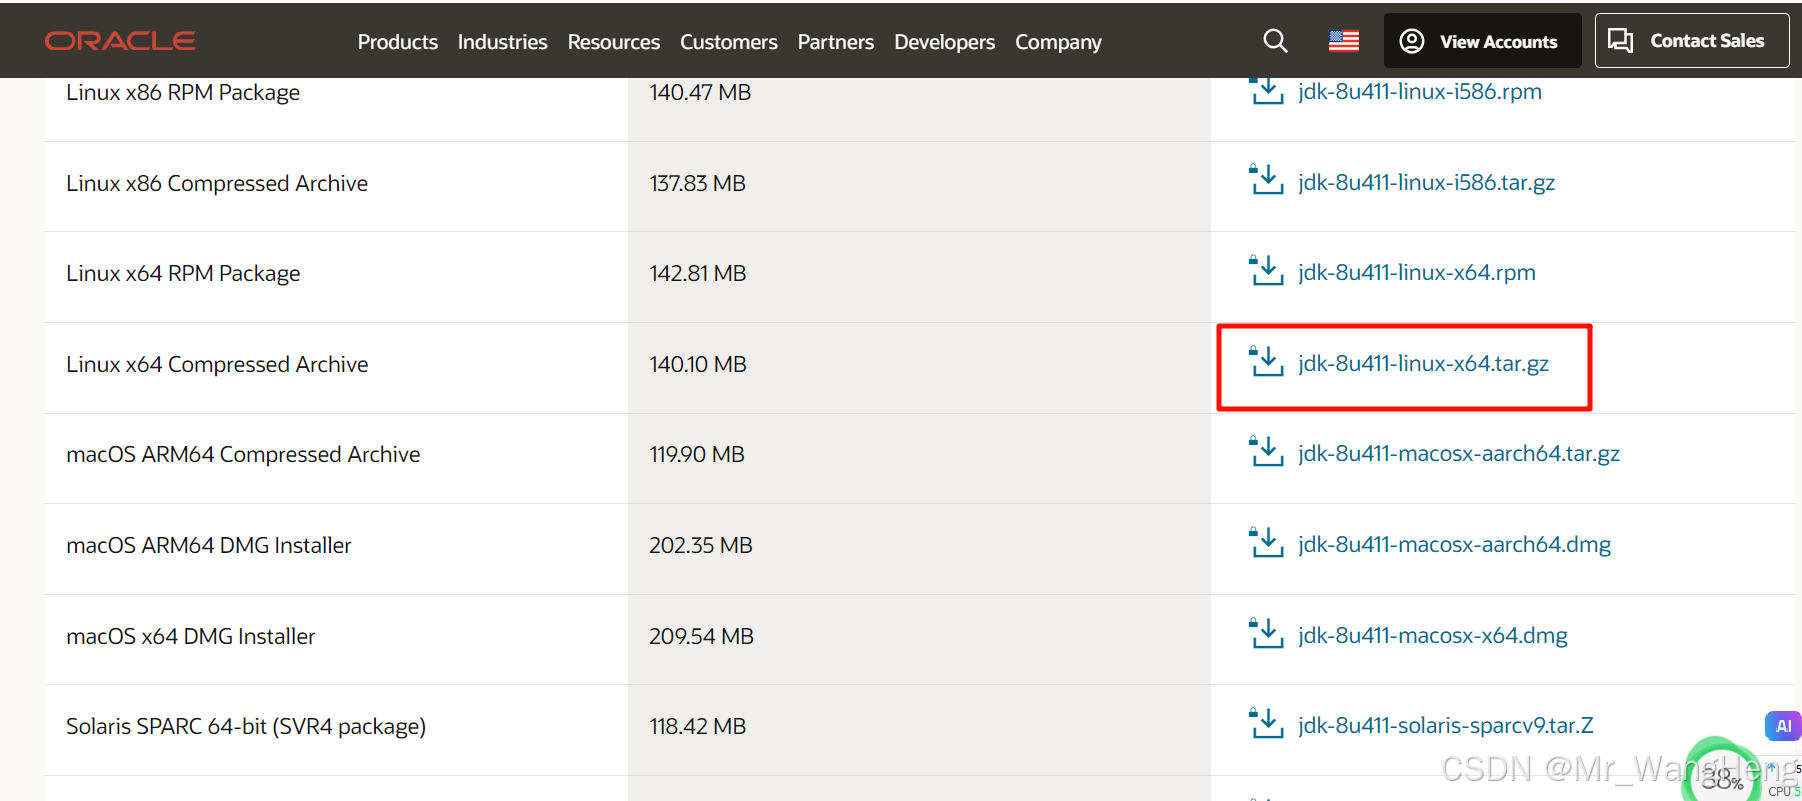Open the Developers menu
1802x801 pixels.
point(945,42)
